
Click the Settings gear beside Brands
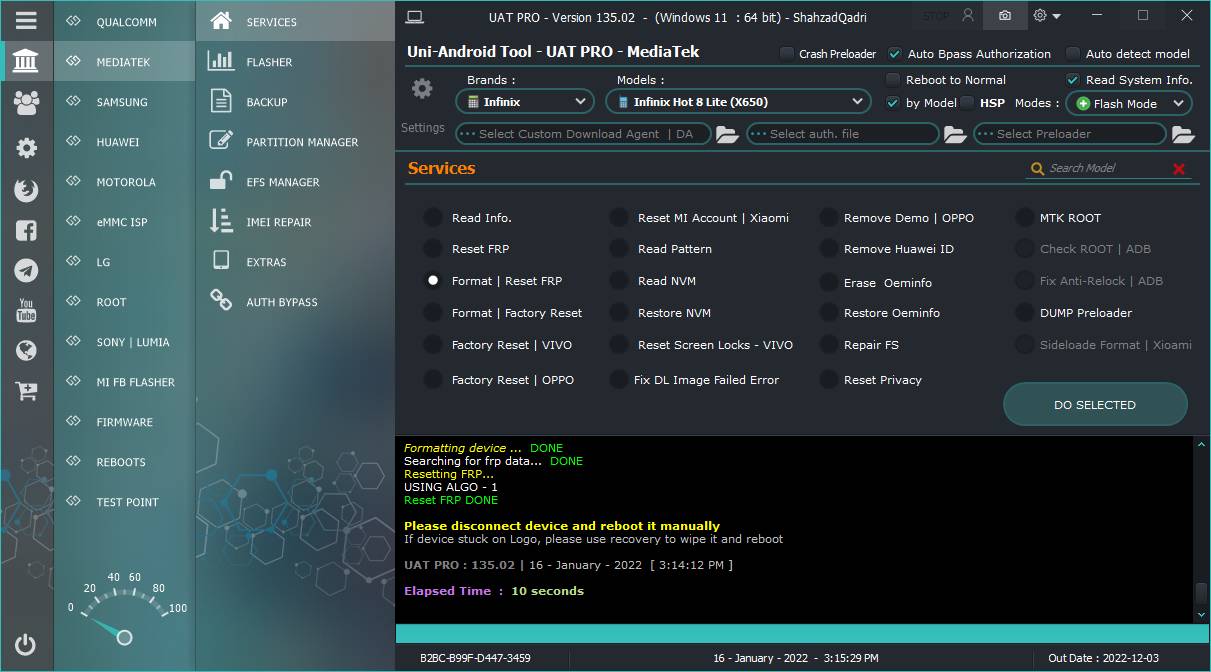422,89
